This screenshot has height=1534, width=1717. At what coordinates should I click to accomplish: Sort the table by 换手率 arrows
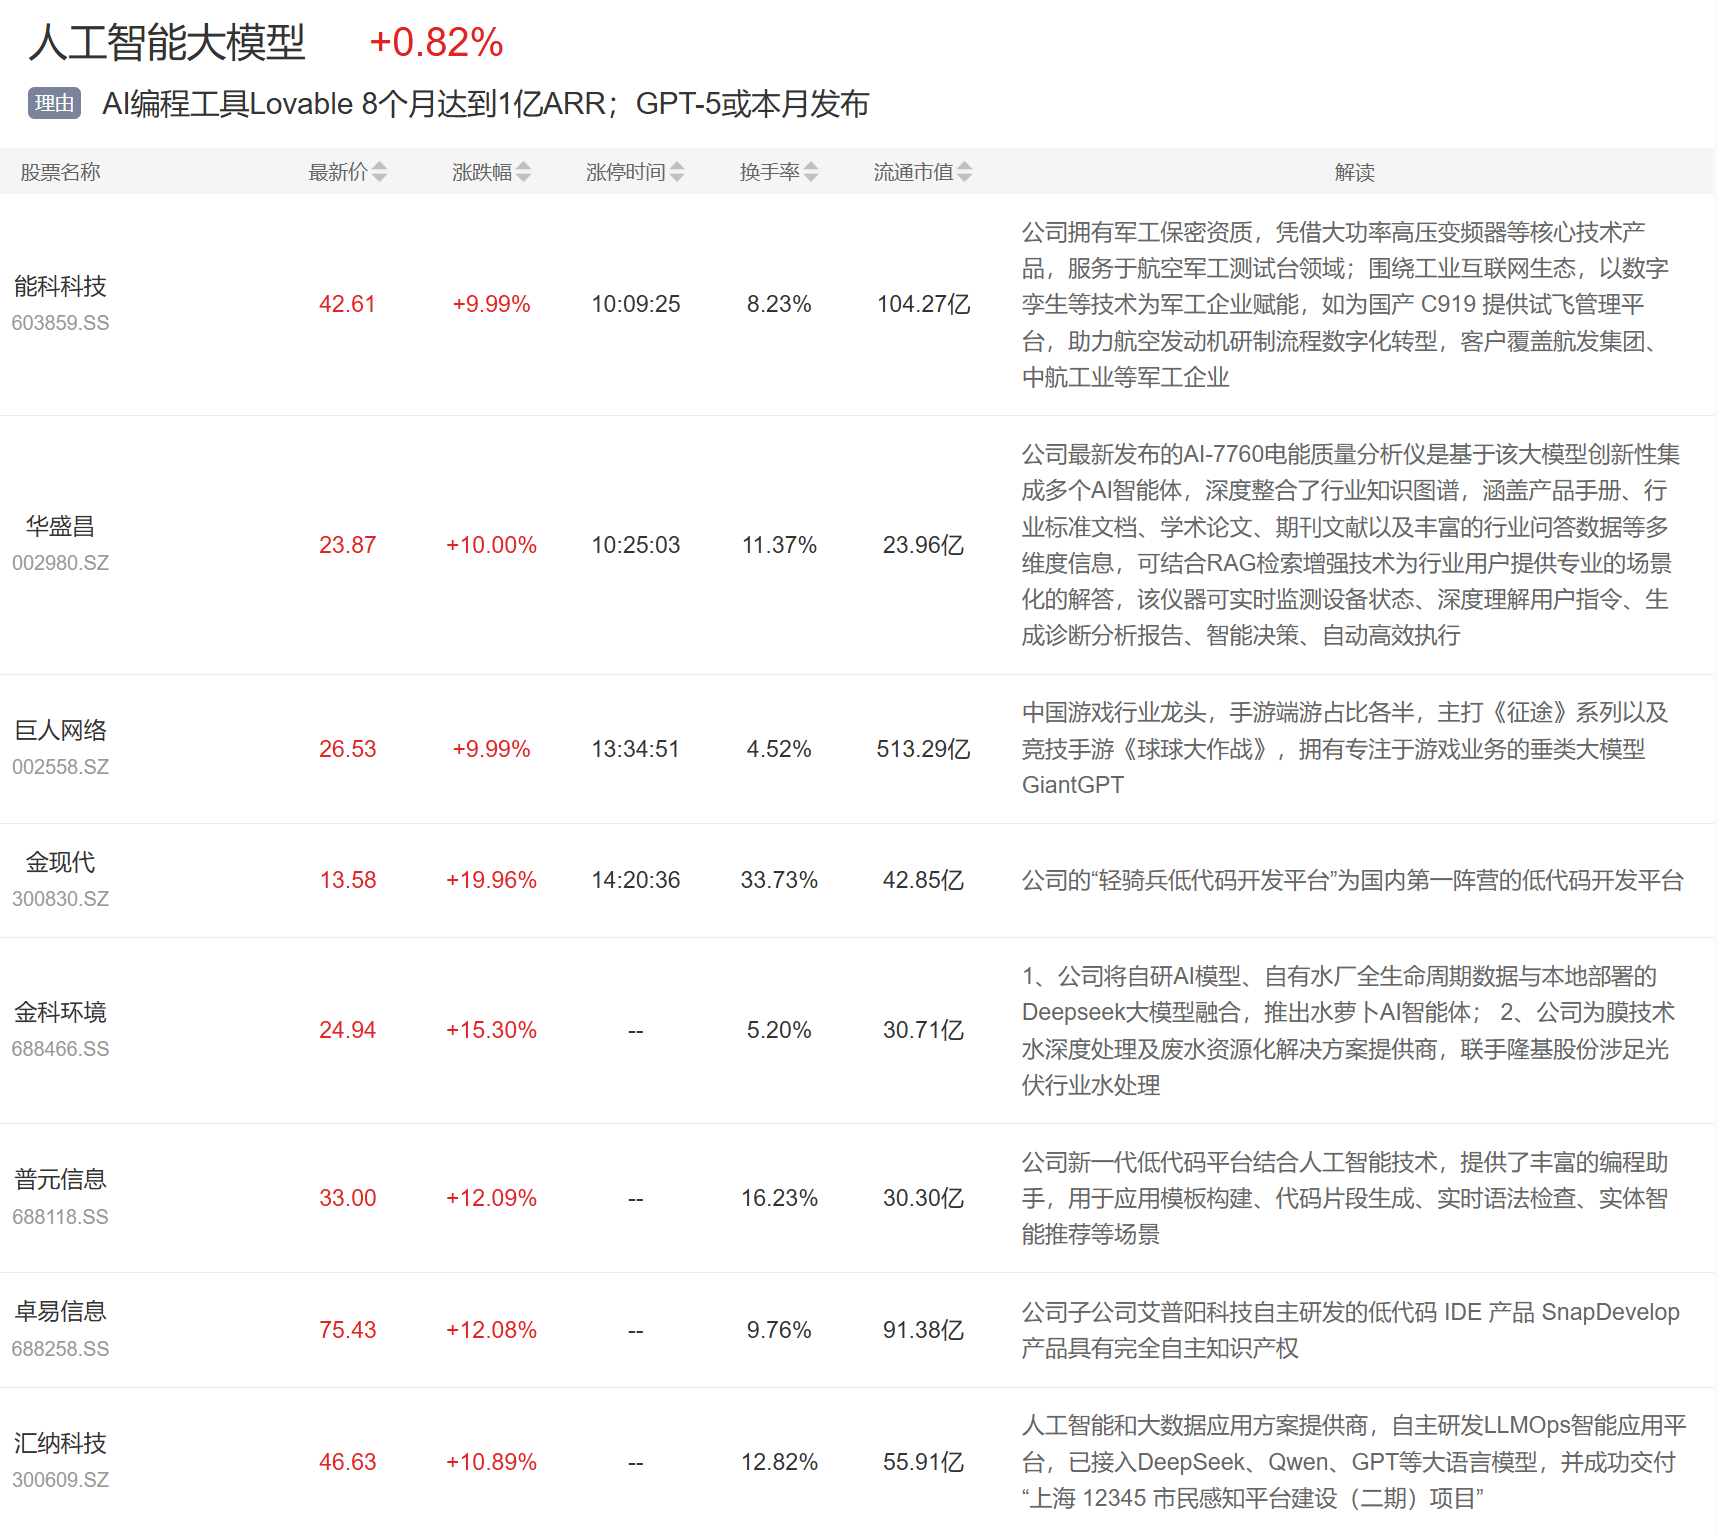pos(811,172)
